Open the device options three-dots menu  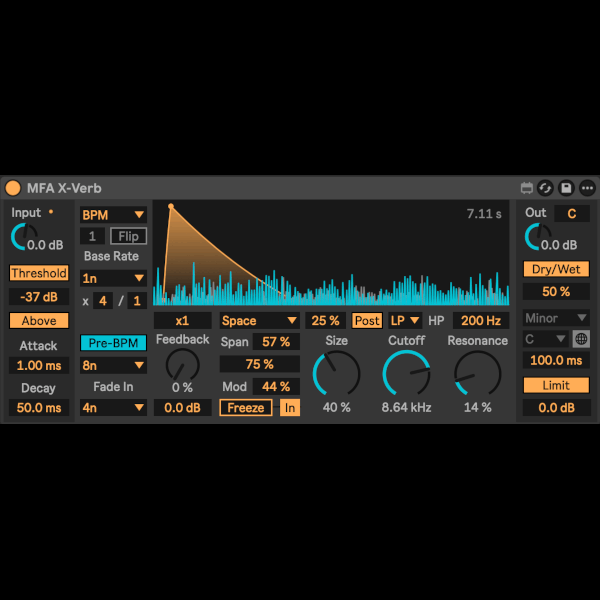point(587,188)
